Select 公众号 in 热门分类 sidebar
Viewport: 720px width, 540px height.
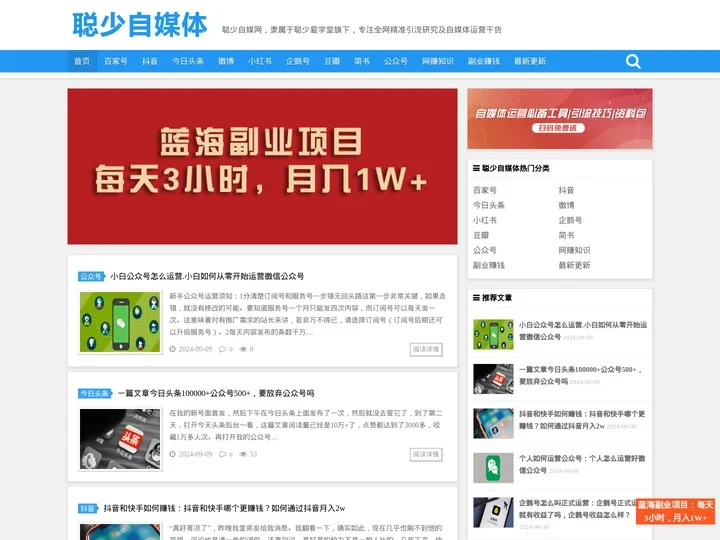pyautogui.click(x=485, y=250)
